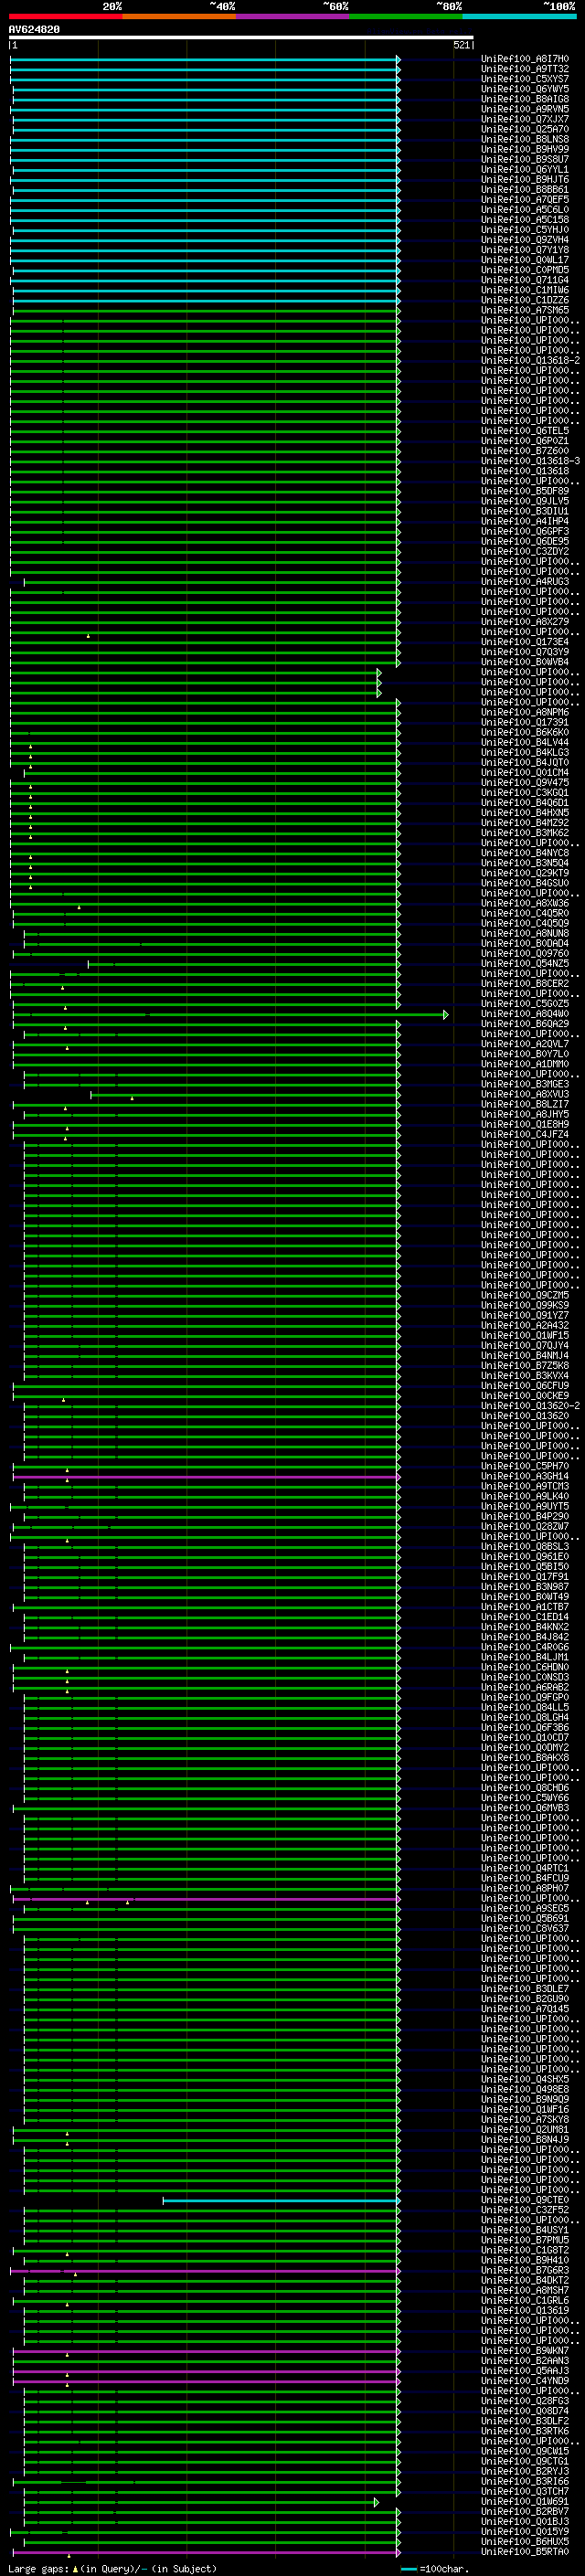This screenshot has width=585, height=2576.
Task: Select the UniRef100_A7QEF5 hit label
Action: coord(525,200)
